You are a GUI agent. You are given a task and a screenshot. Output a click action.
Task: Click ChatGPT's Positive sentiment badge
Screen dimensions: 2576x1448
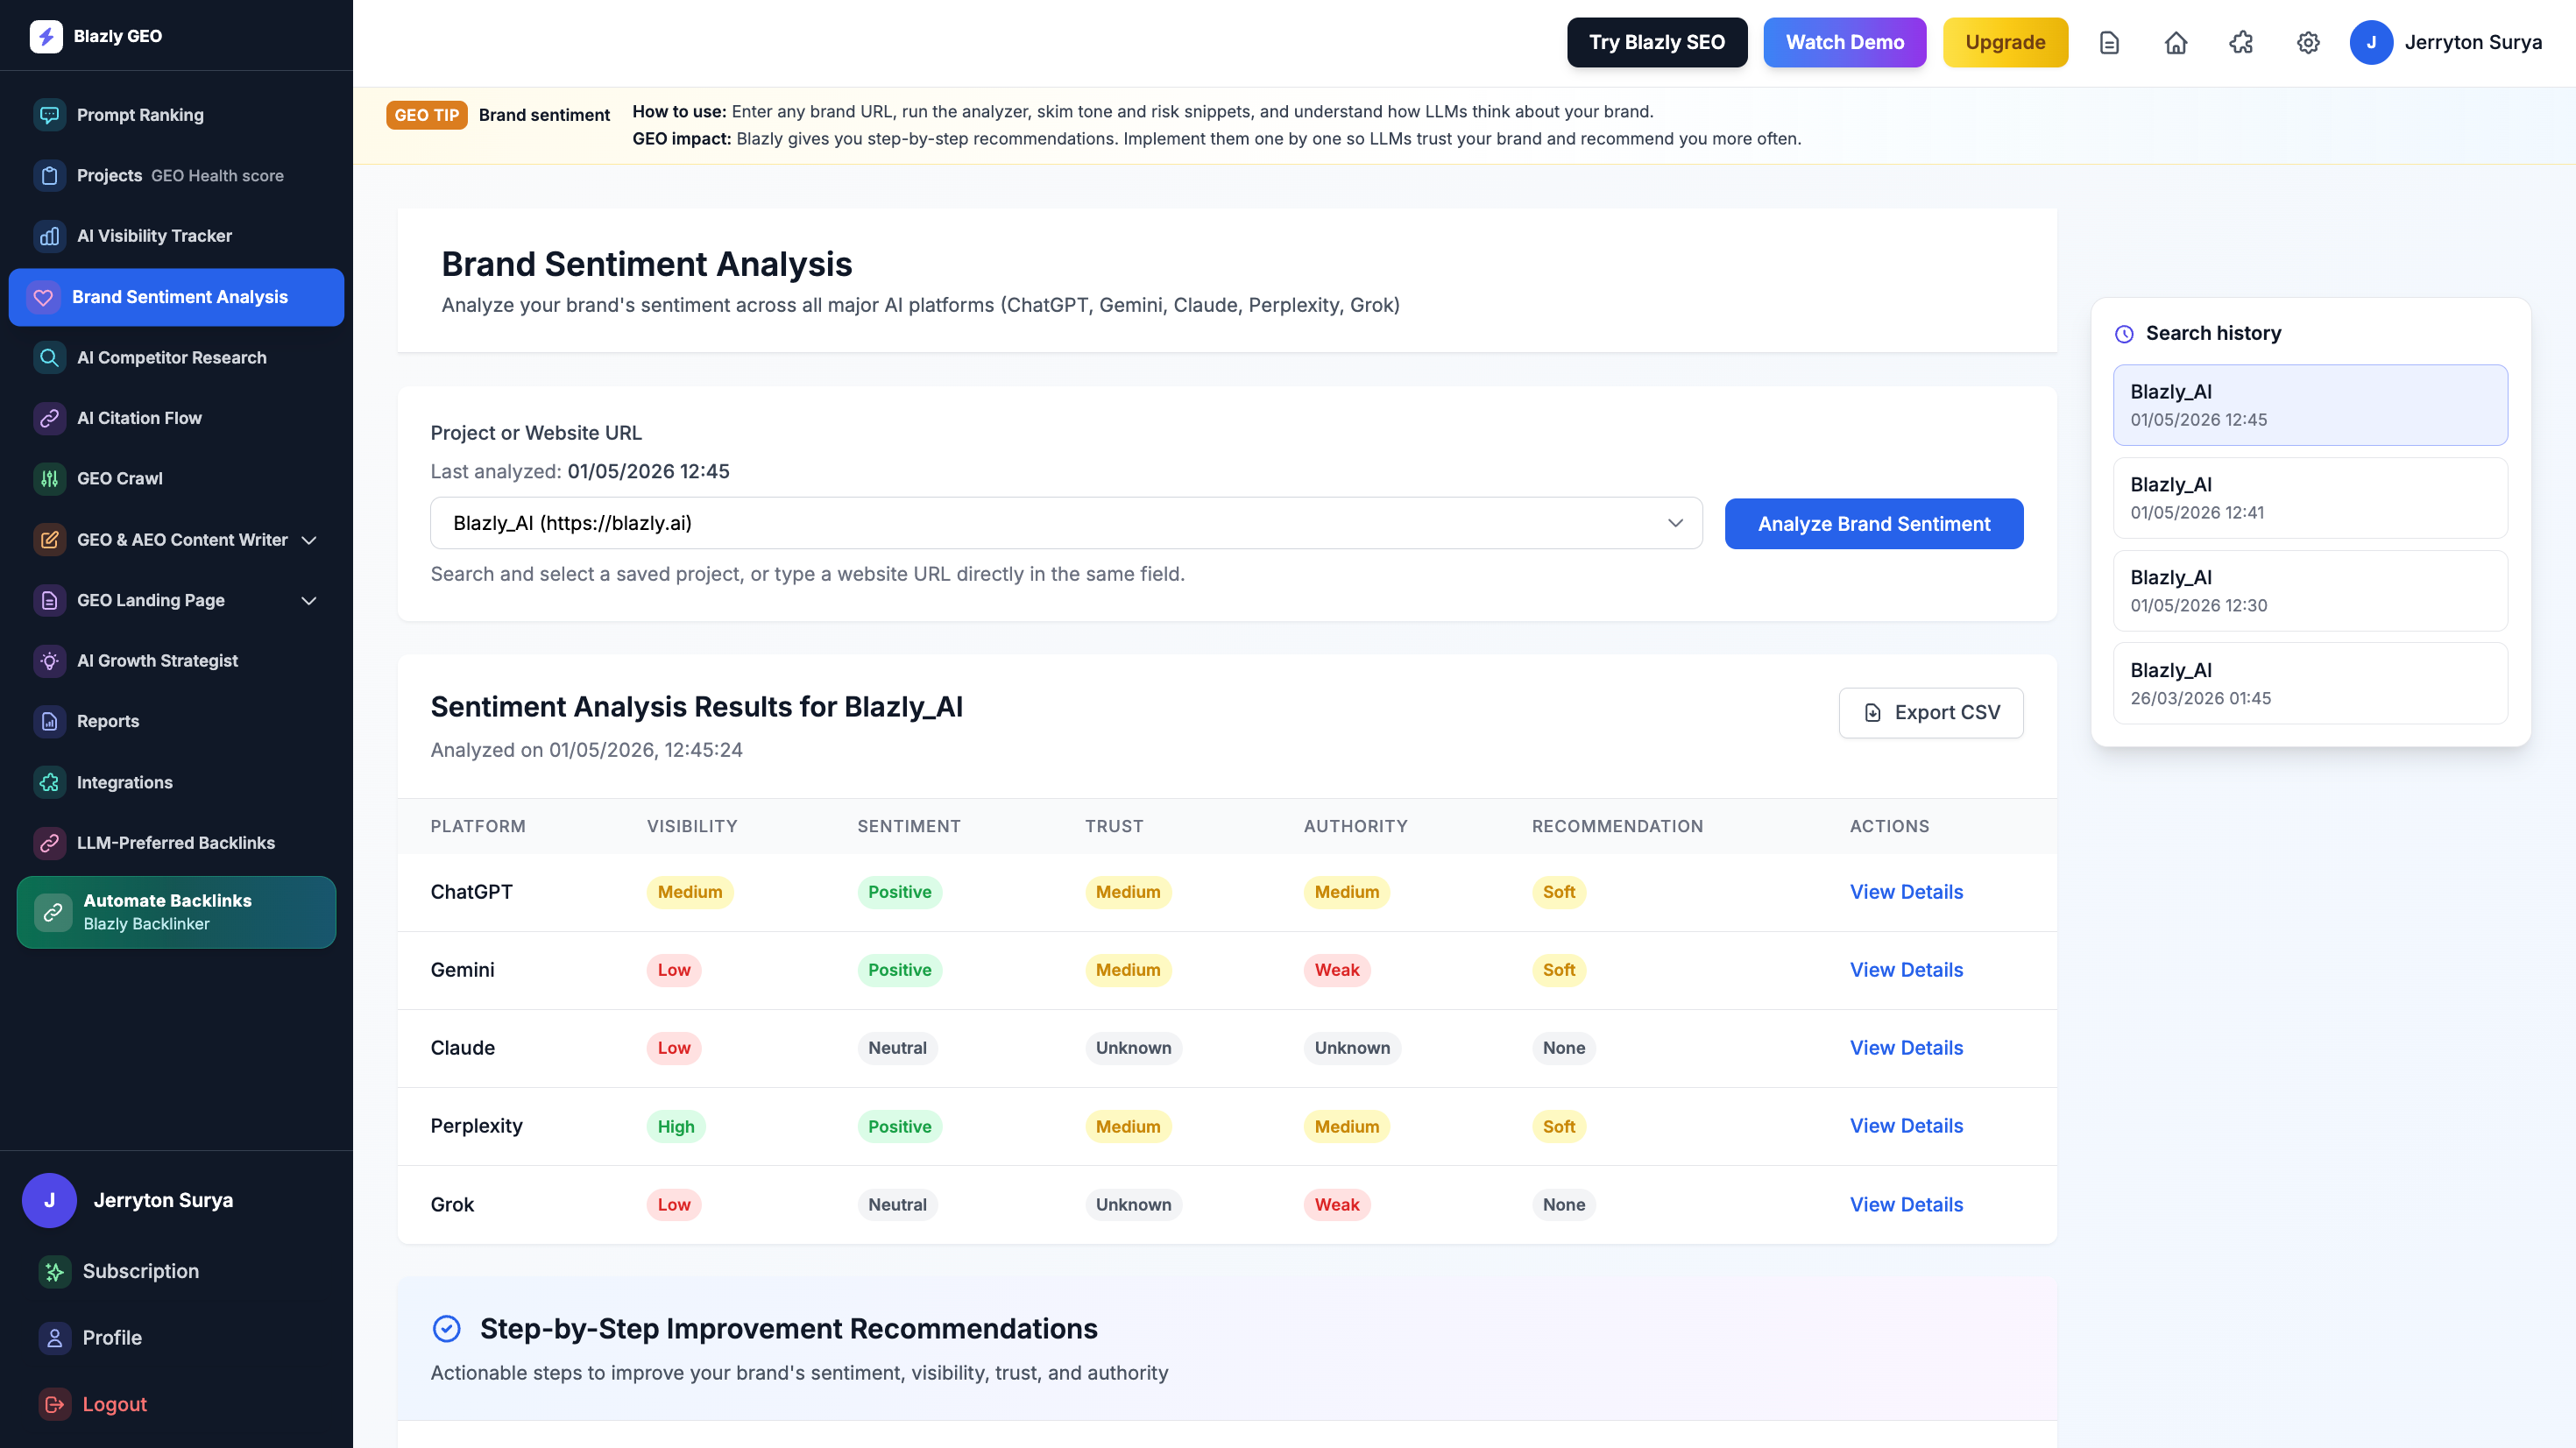(899, 892)
